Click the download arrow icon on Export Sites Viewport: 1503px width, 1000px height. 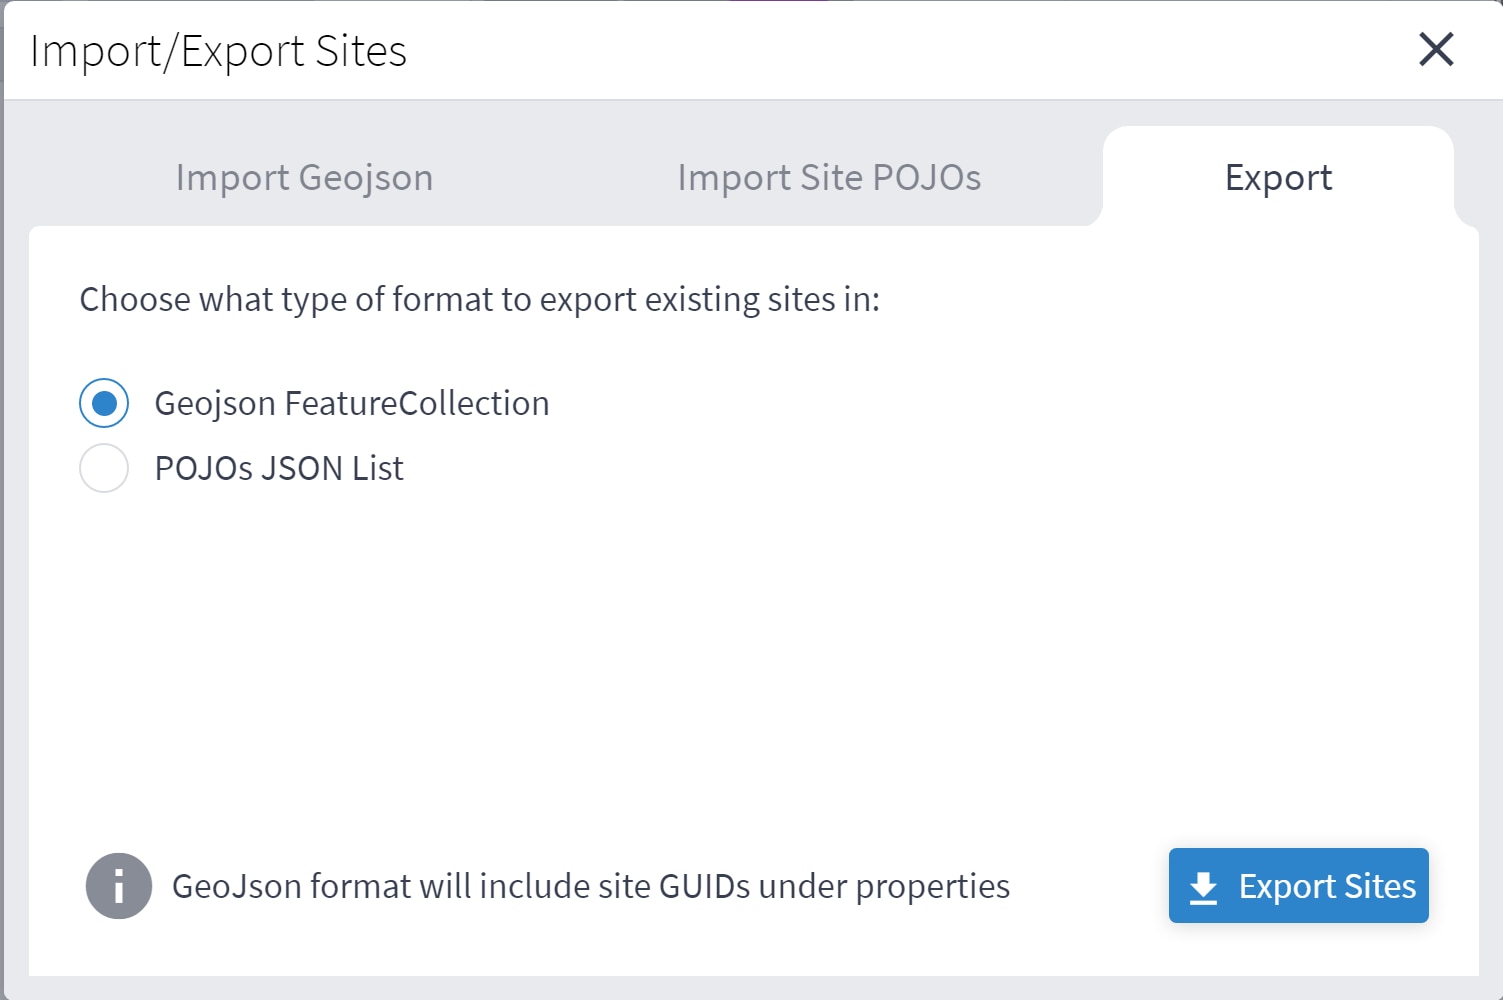[x=1203, y=887]
